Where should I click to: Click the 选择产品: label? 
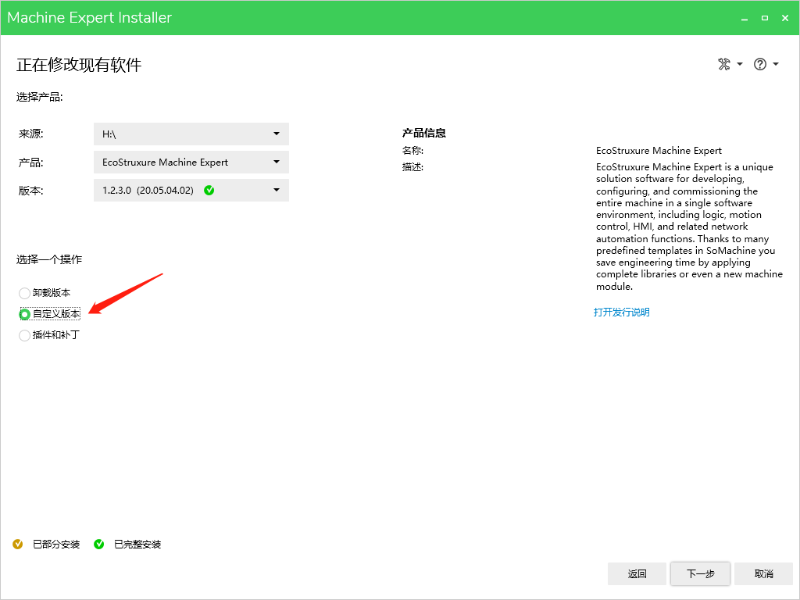click(x=40, y=97)
